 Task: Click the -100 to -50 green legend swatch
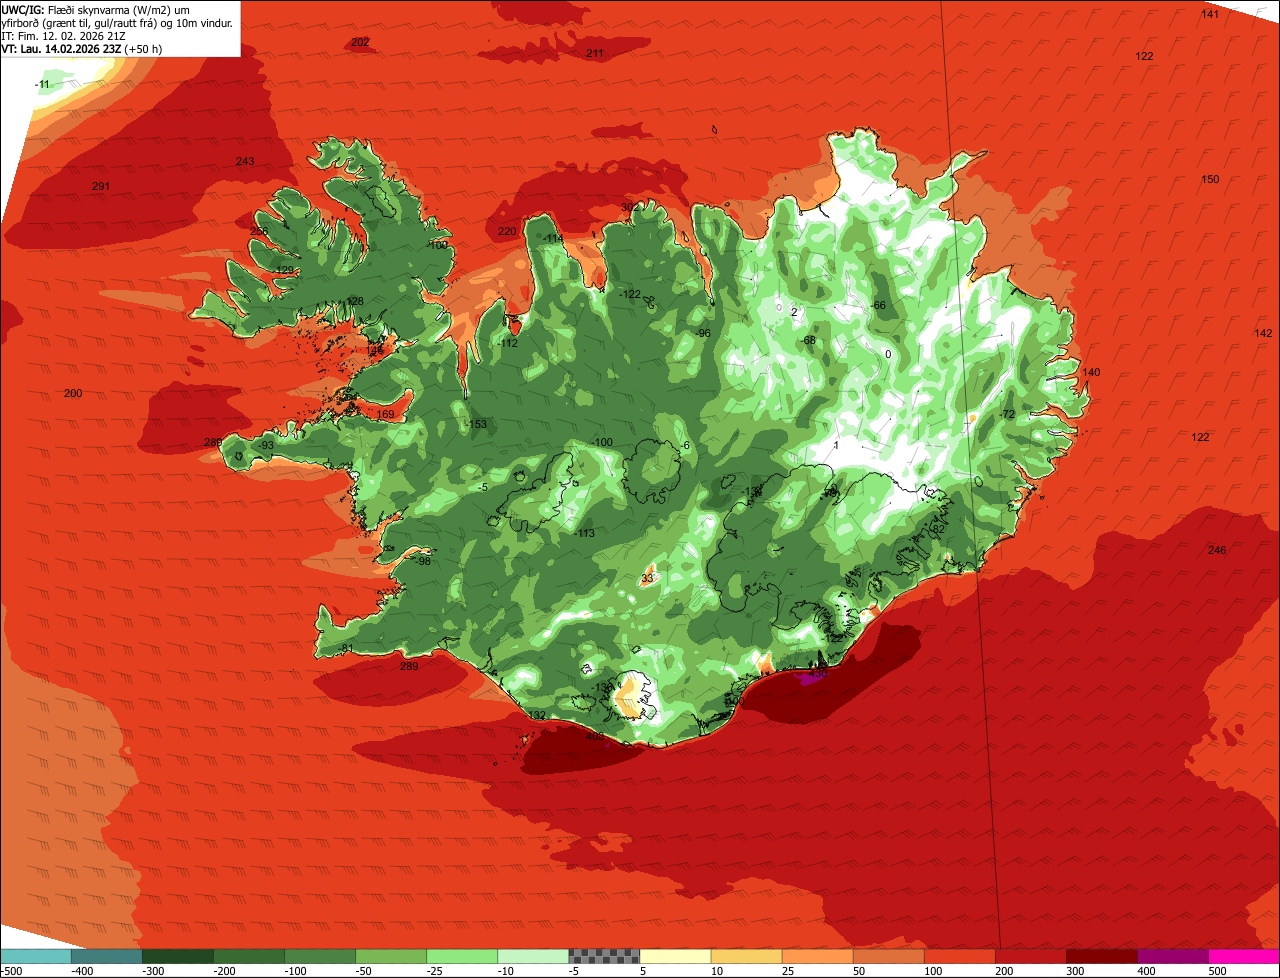click(319, 956)
